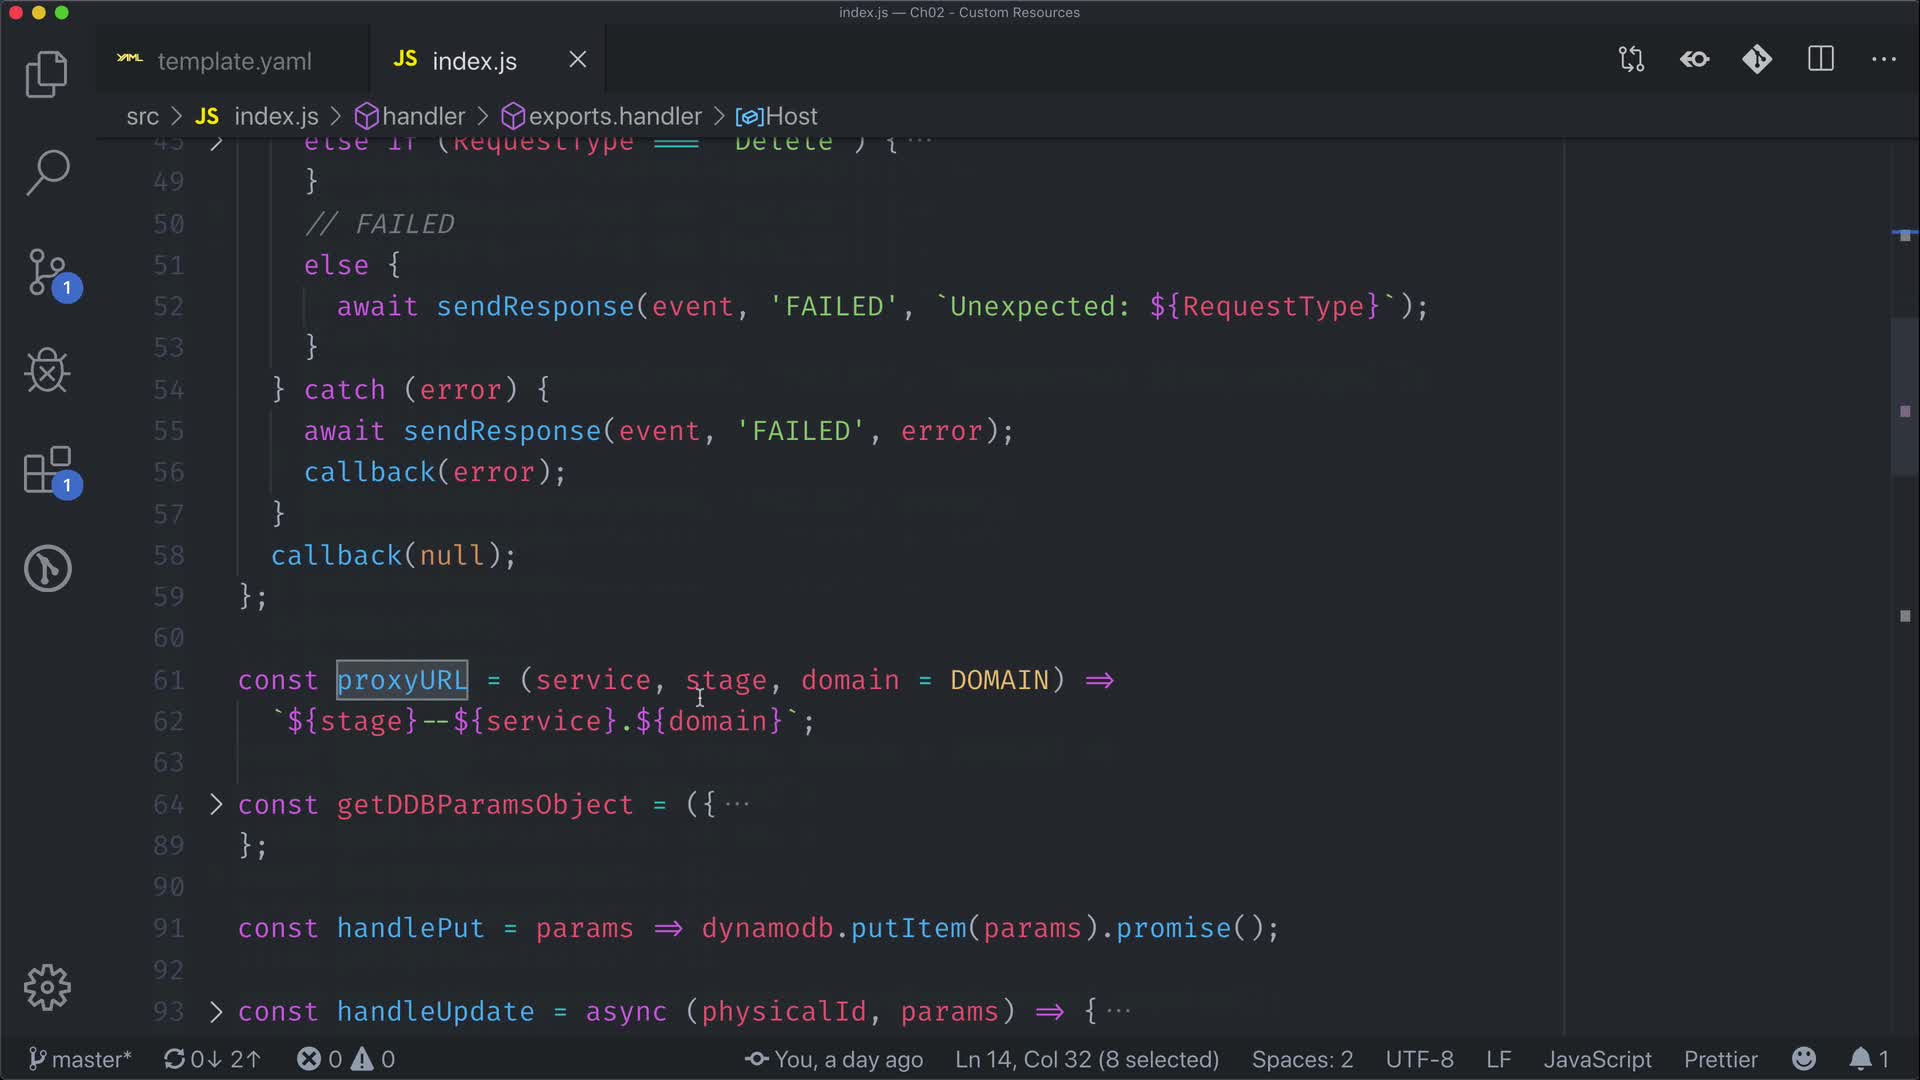1920x1080 pixels.
Task: Click the Compare Changes icon in toolbar
Action: 1631,60
